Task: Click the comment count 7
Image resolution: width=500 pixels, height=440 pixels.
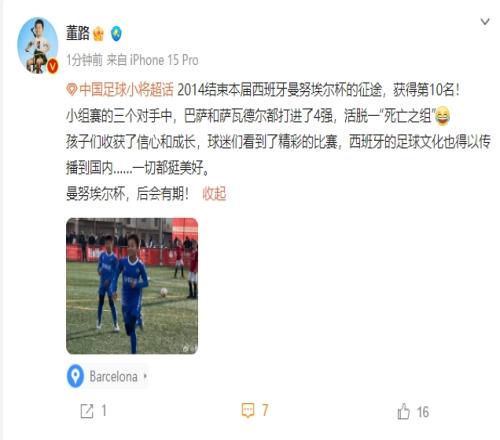Action: click(x=265, y=410)
